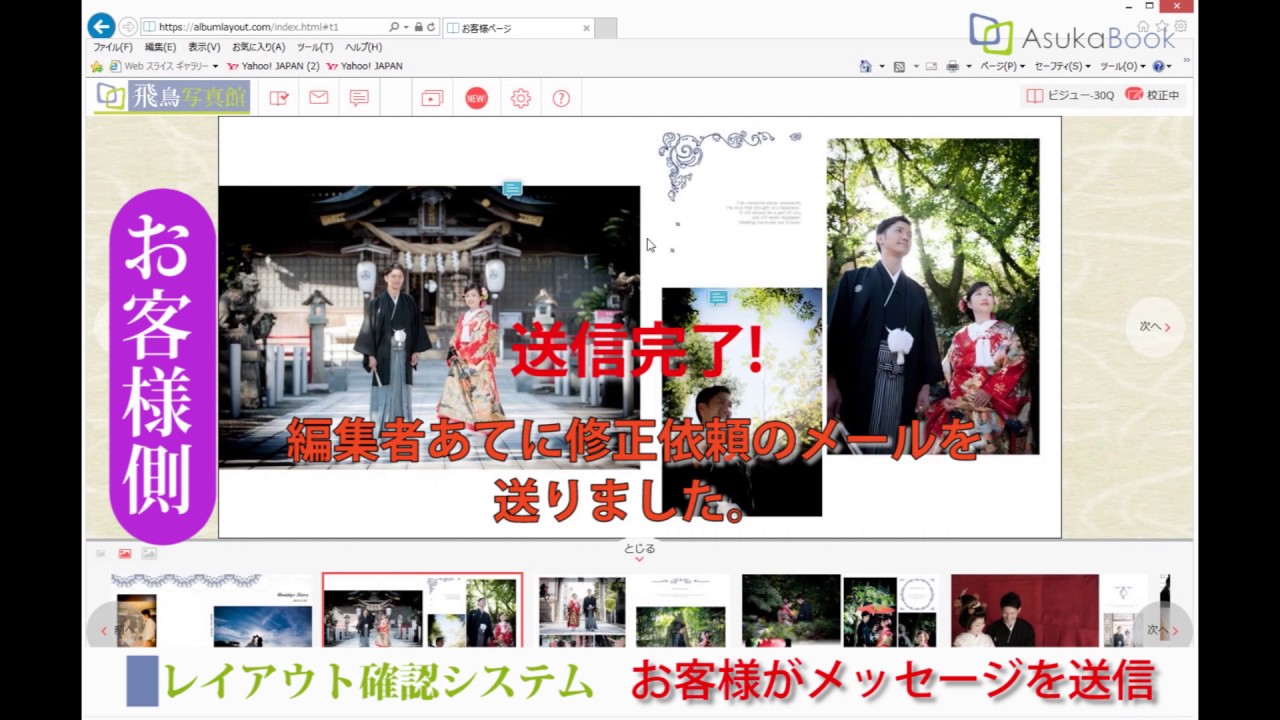Click the 飛島写真館 logo
Image resolution: width=1280 pixels, height=720 pixels.
tap(172, 97)
